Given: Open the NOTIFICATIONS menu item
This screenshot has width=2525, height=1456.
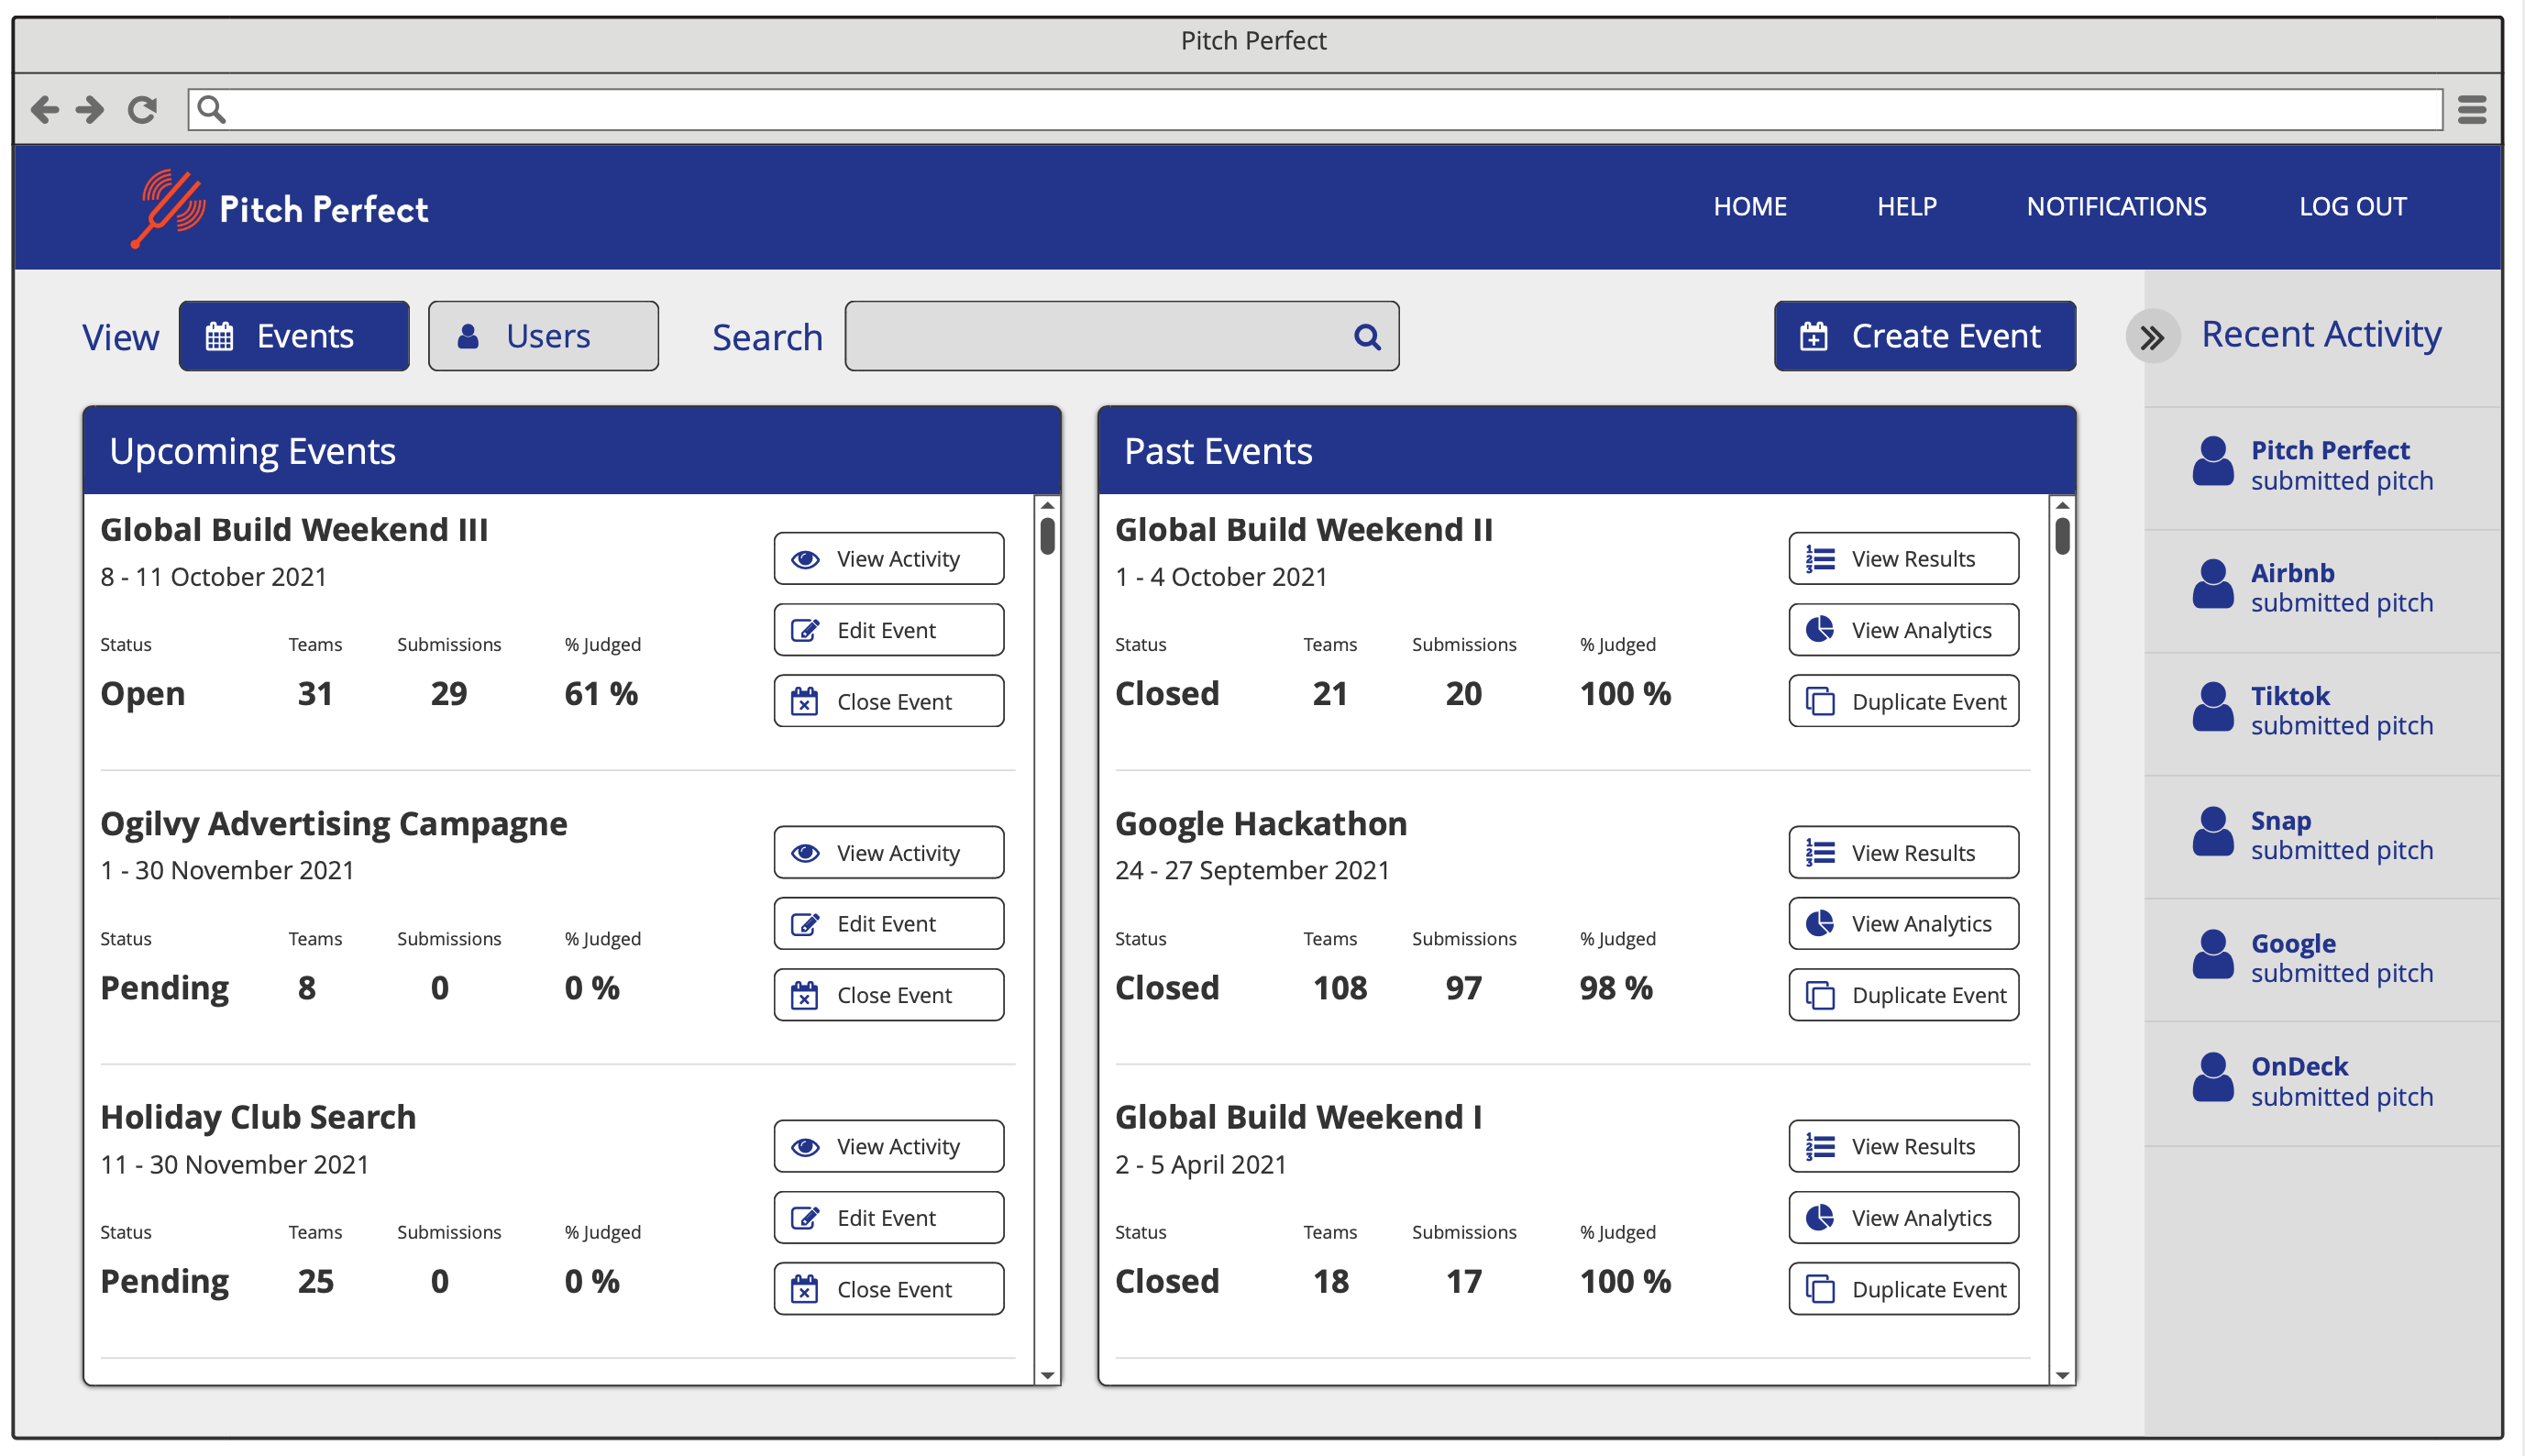Looking at the screenshot, I should point(2115,207).
